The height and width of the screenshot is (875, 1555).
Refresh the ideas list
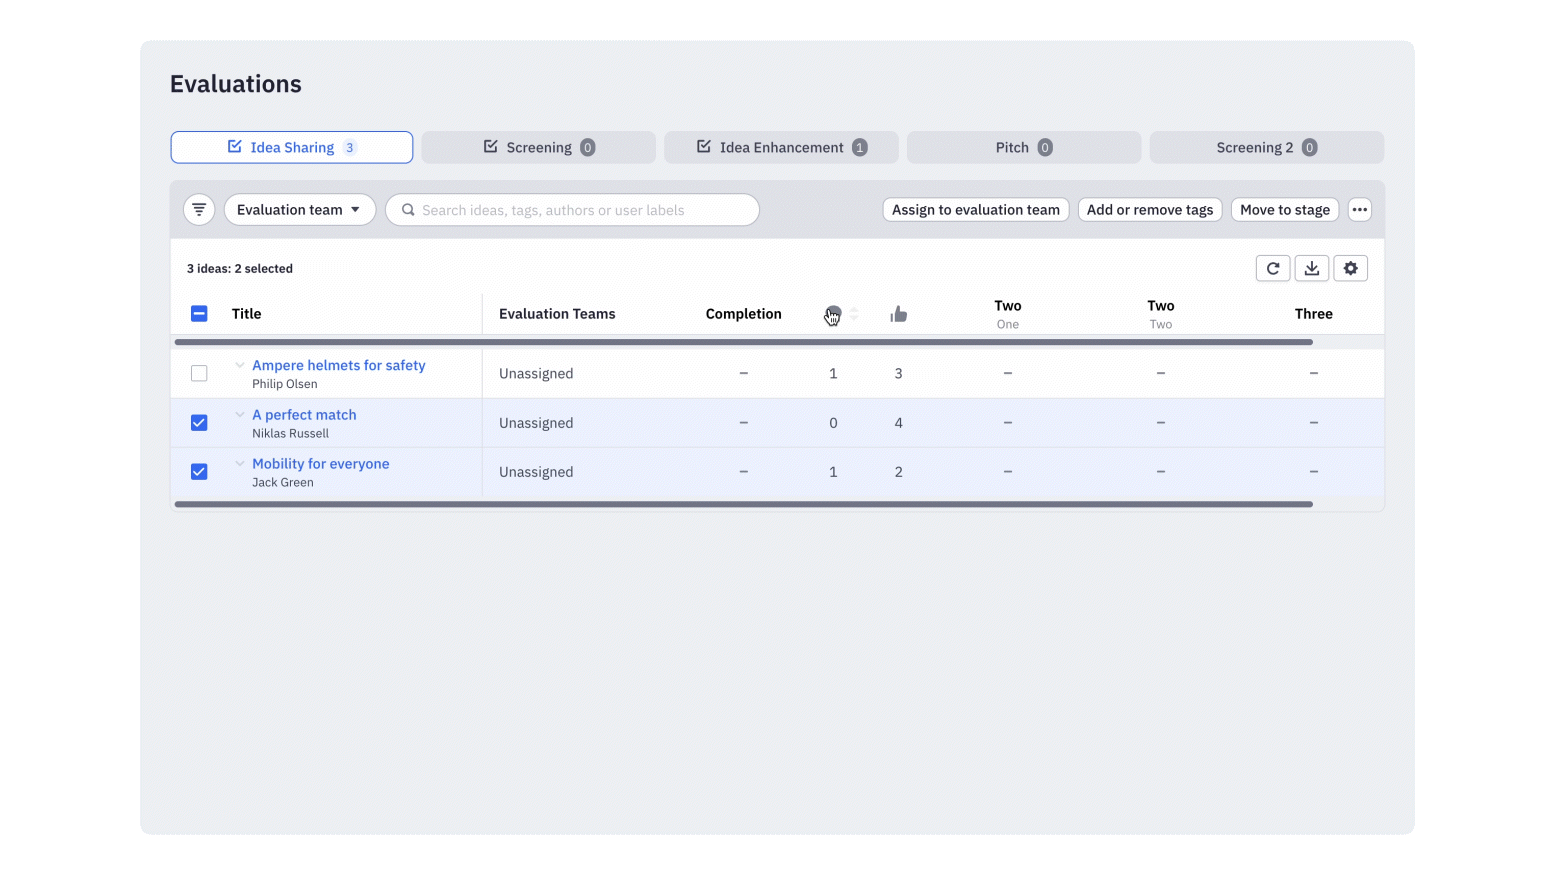[x=1272, y=268]
